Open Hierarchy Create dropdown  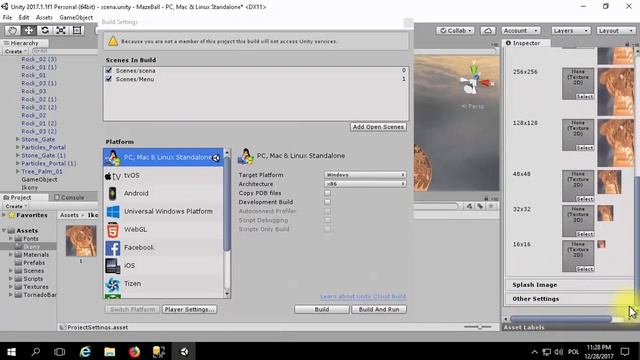click(x=16, y=51)
